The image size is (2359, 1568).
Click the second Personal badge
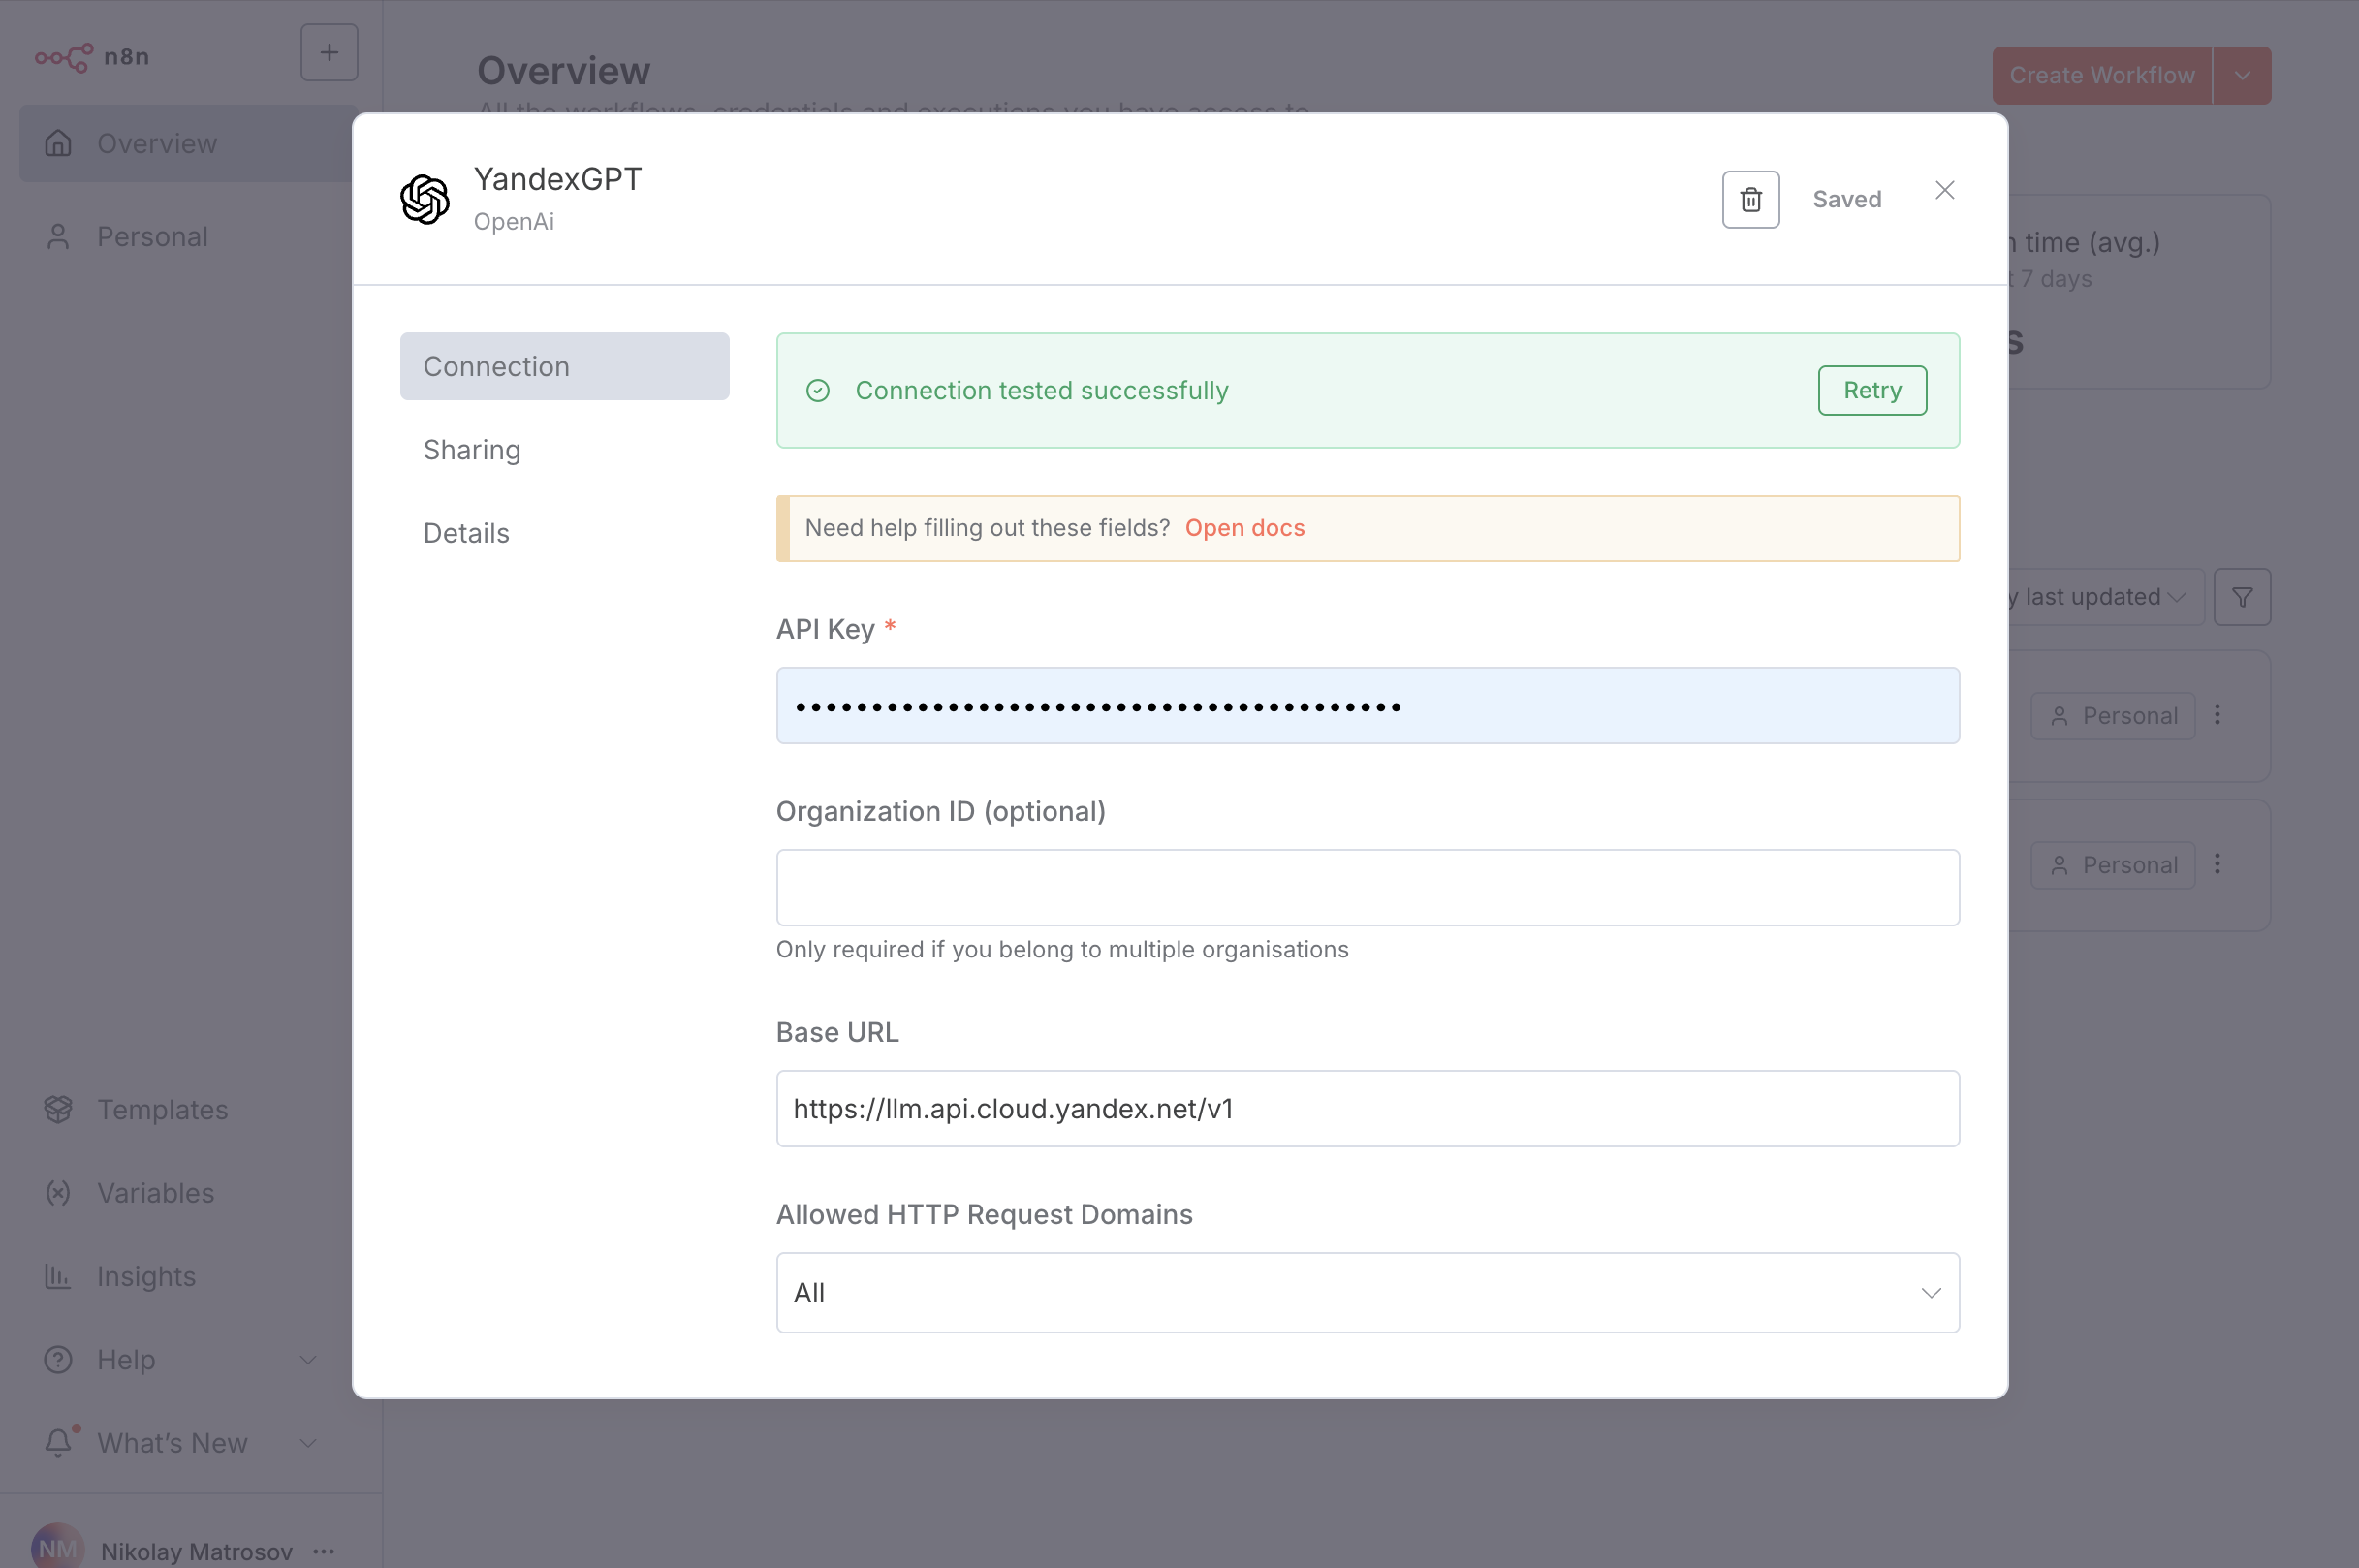pos(2113,865)
